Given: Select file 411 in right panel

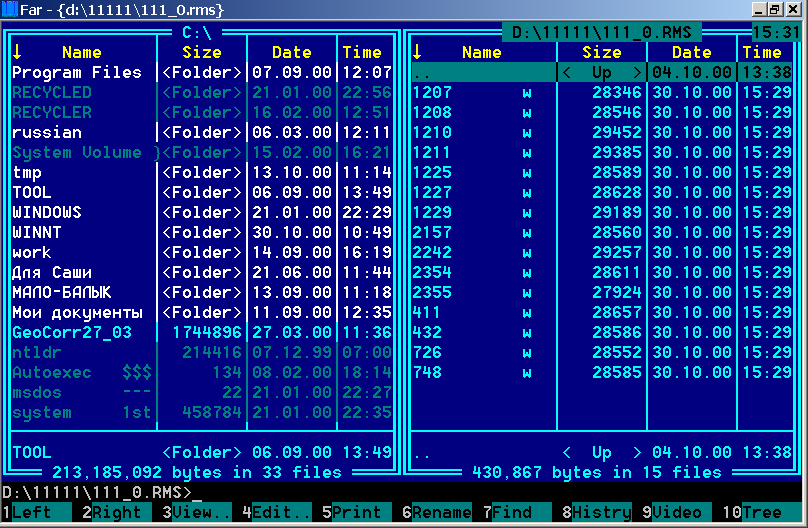Looking at the screenshot, I should coord(602,313).
